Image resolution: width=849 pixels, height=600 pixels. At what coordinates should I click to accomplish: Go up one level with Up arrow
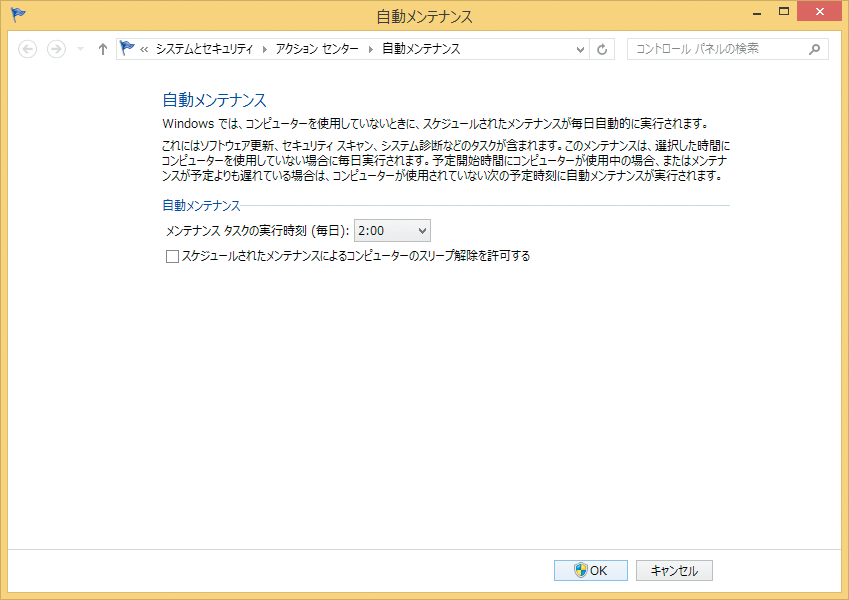(103, 49)
